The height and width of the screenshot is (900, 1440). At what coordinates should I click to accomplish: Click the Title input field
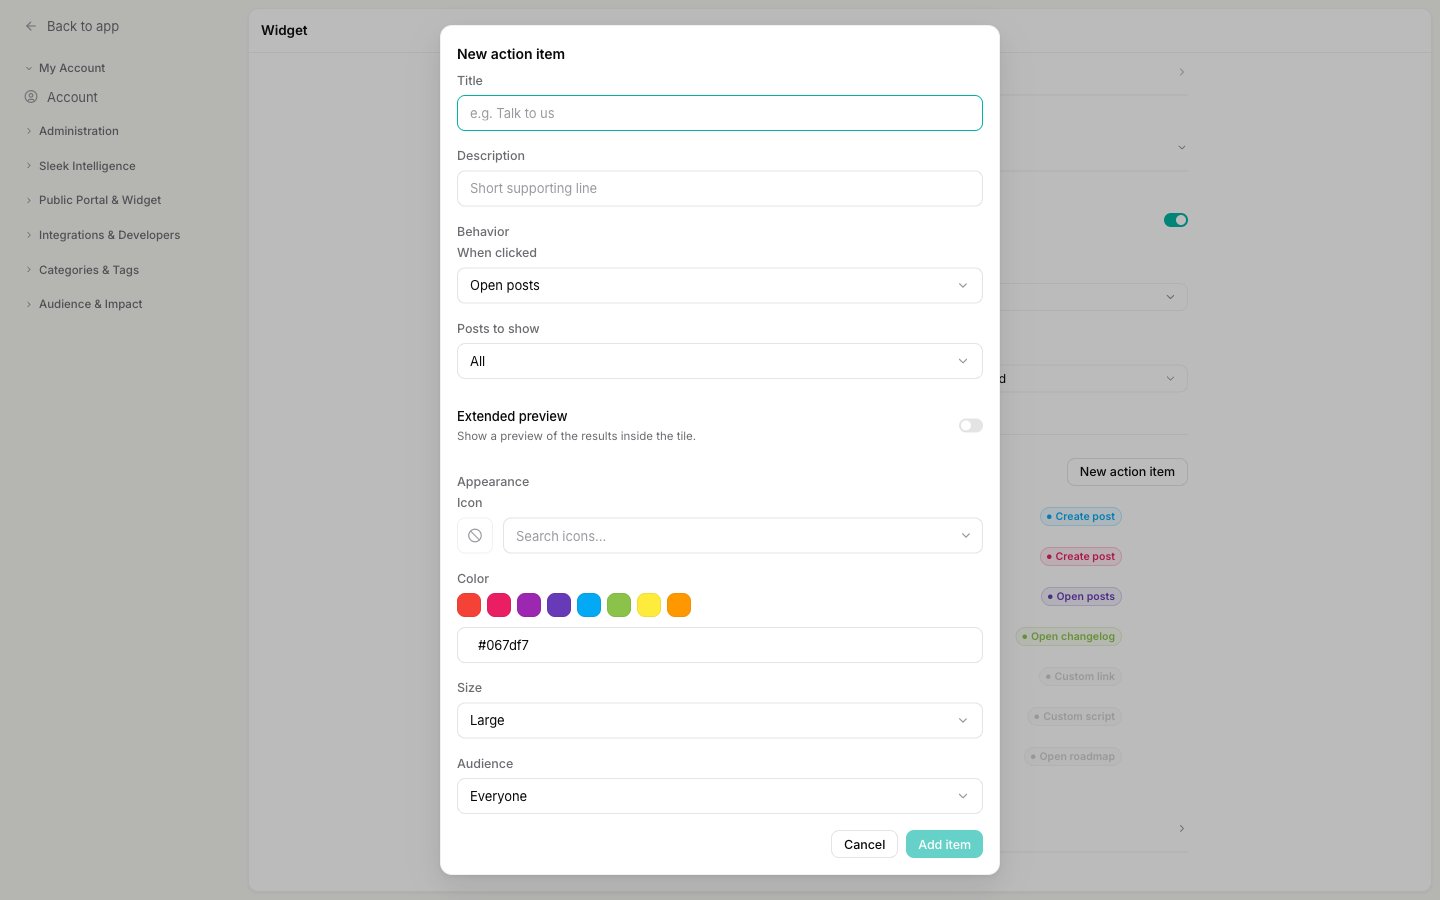click(x=720, y=113)
